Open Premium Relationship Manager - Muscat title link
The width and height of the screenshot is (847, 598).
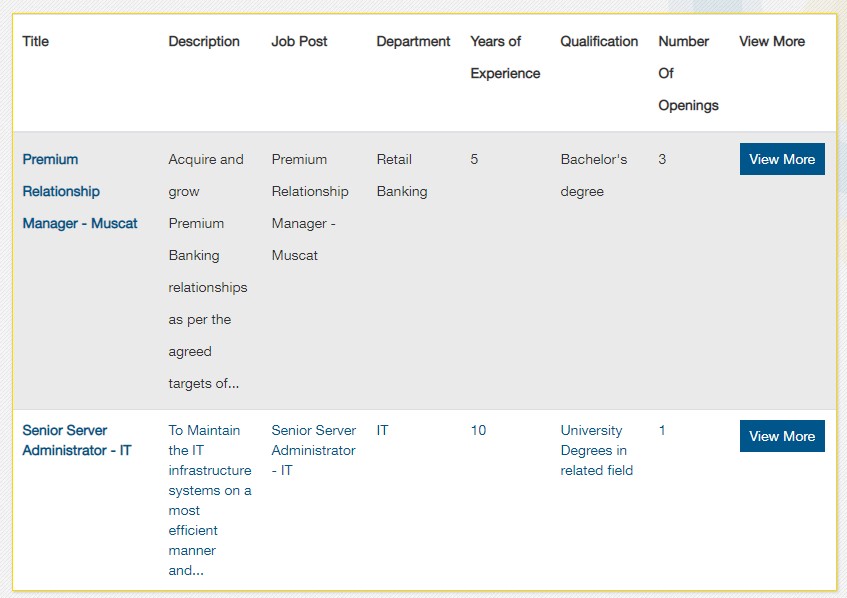[80, 191]
